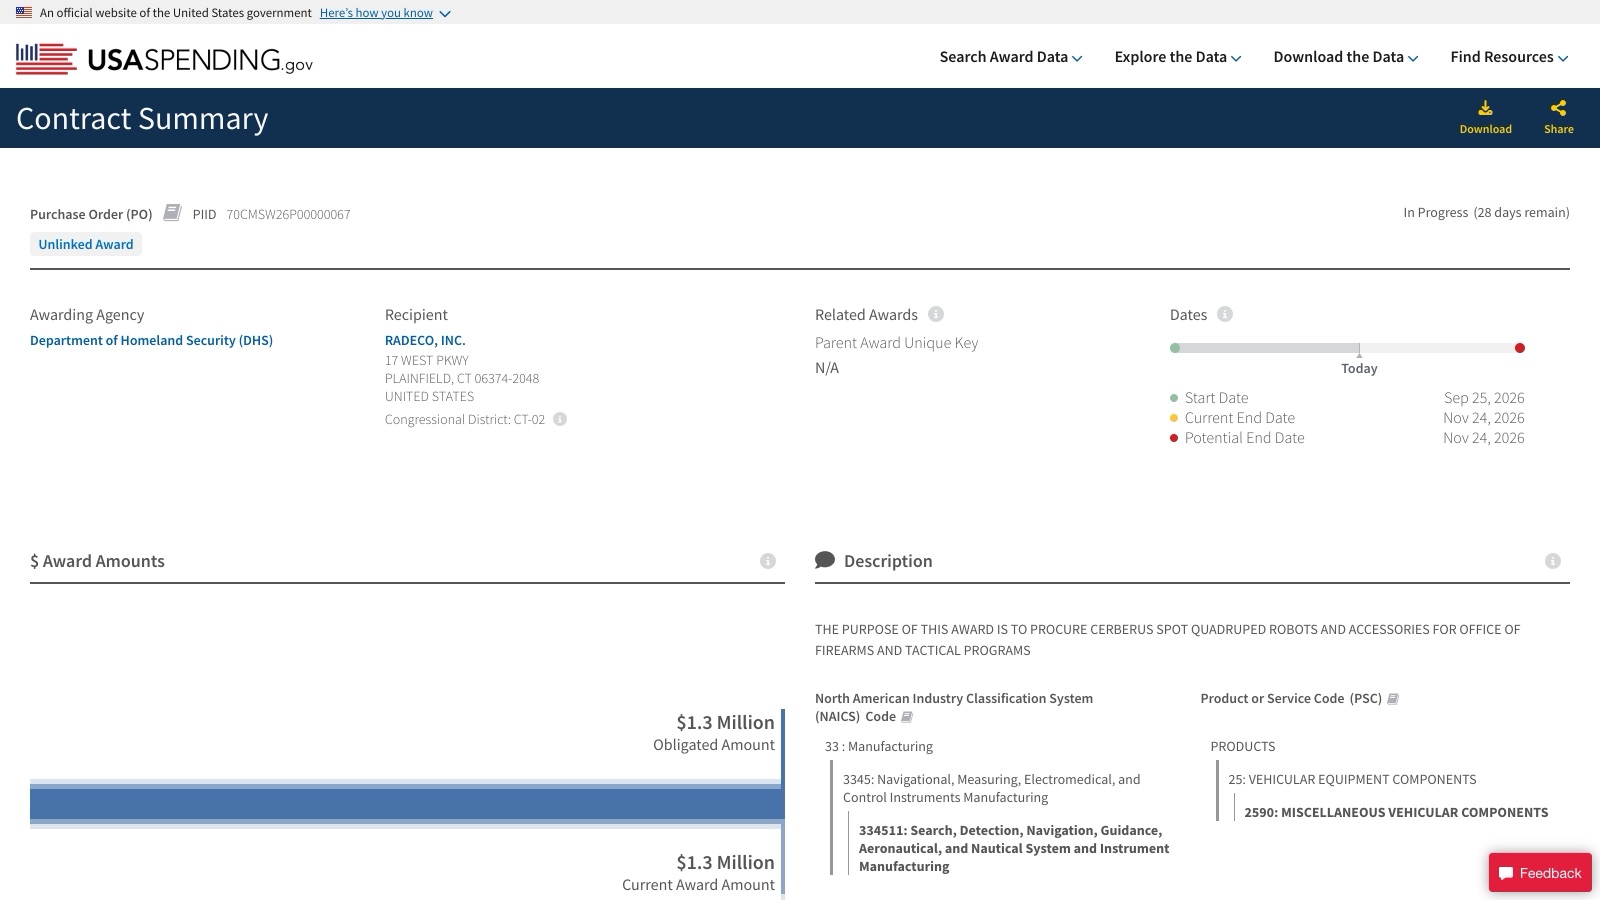Click the blue obligated amount bar

(407, 804)
